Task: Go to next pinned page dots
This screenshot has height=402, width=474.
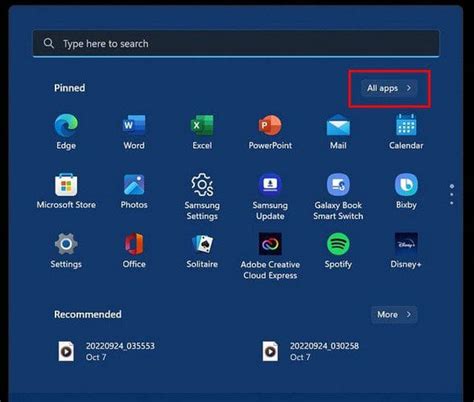Action: [452, 194]
